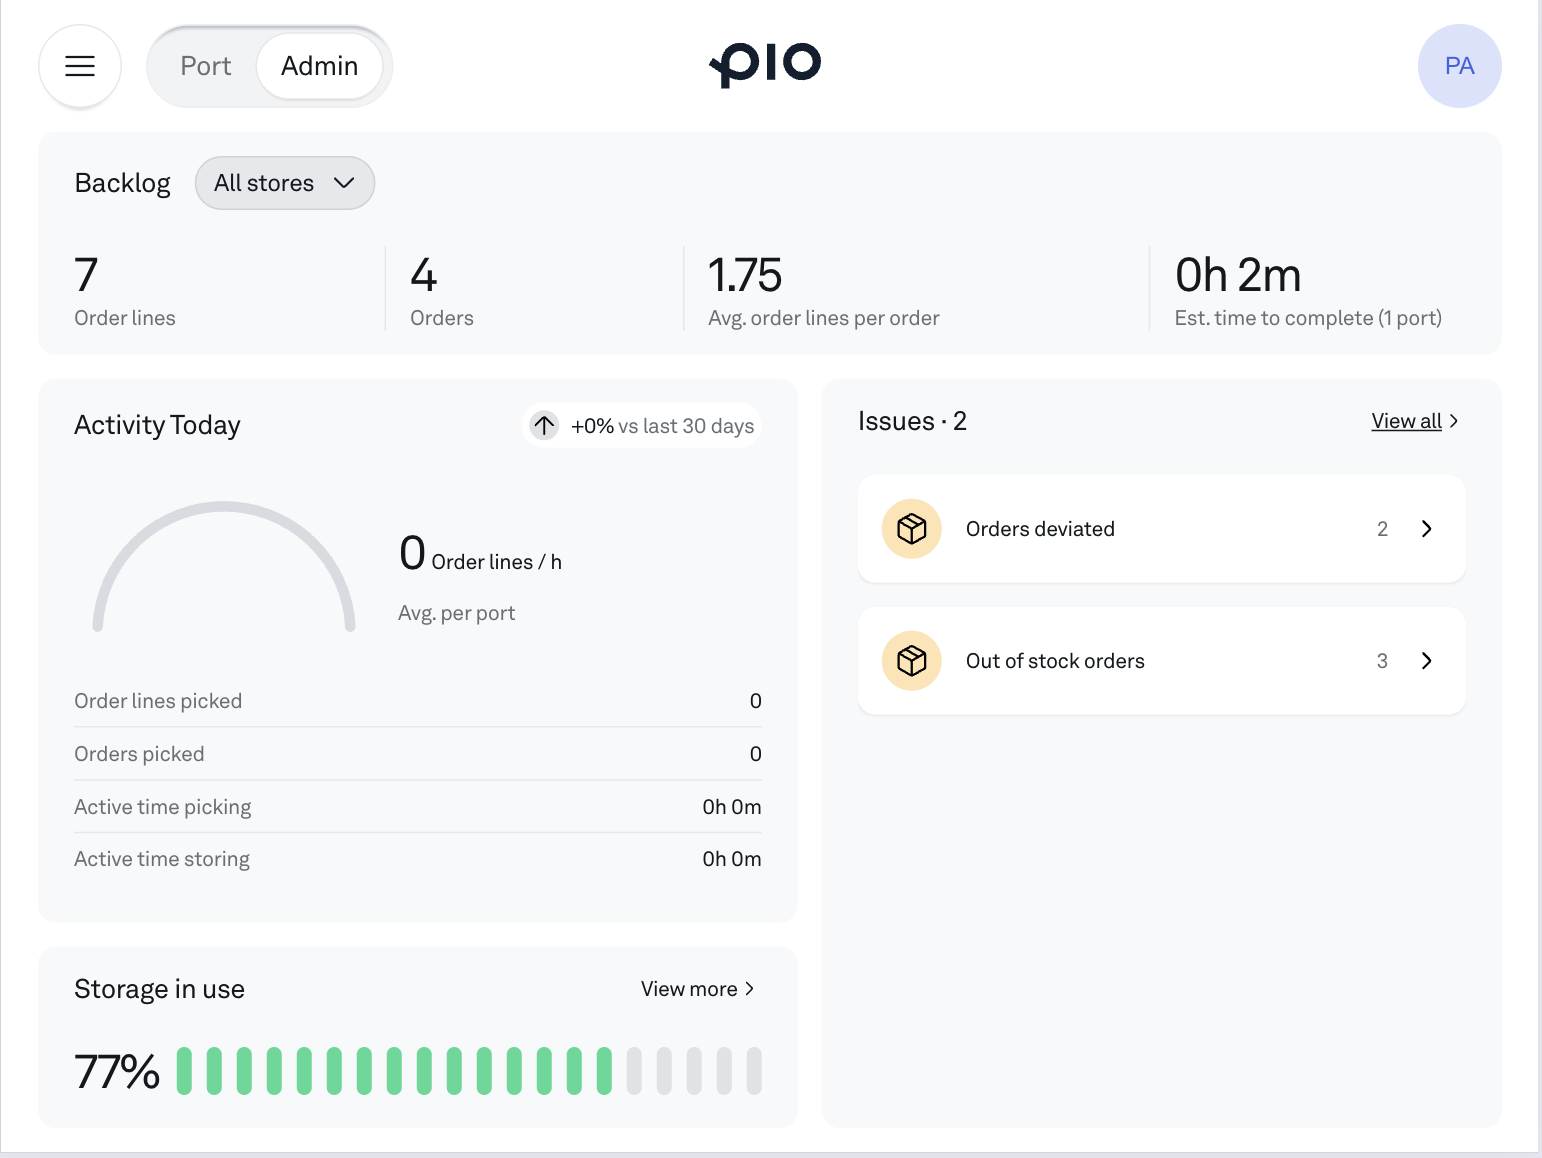Click the storage usage progress bar
Image resolution: width=1542 pixels, height=1158 pixels.
point(468,1071)
